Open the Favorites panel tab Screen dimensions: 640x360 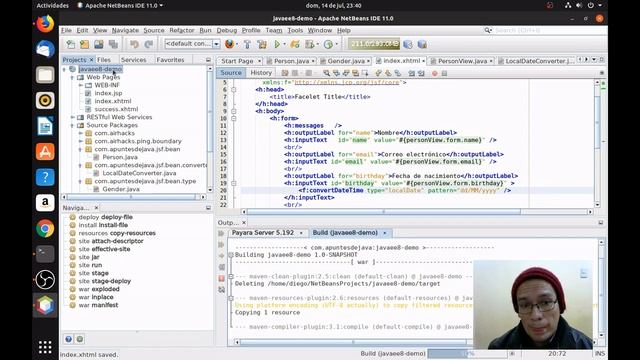coord(170,60)
